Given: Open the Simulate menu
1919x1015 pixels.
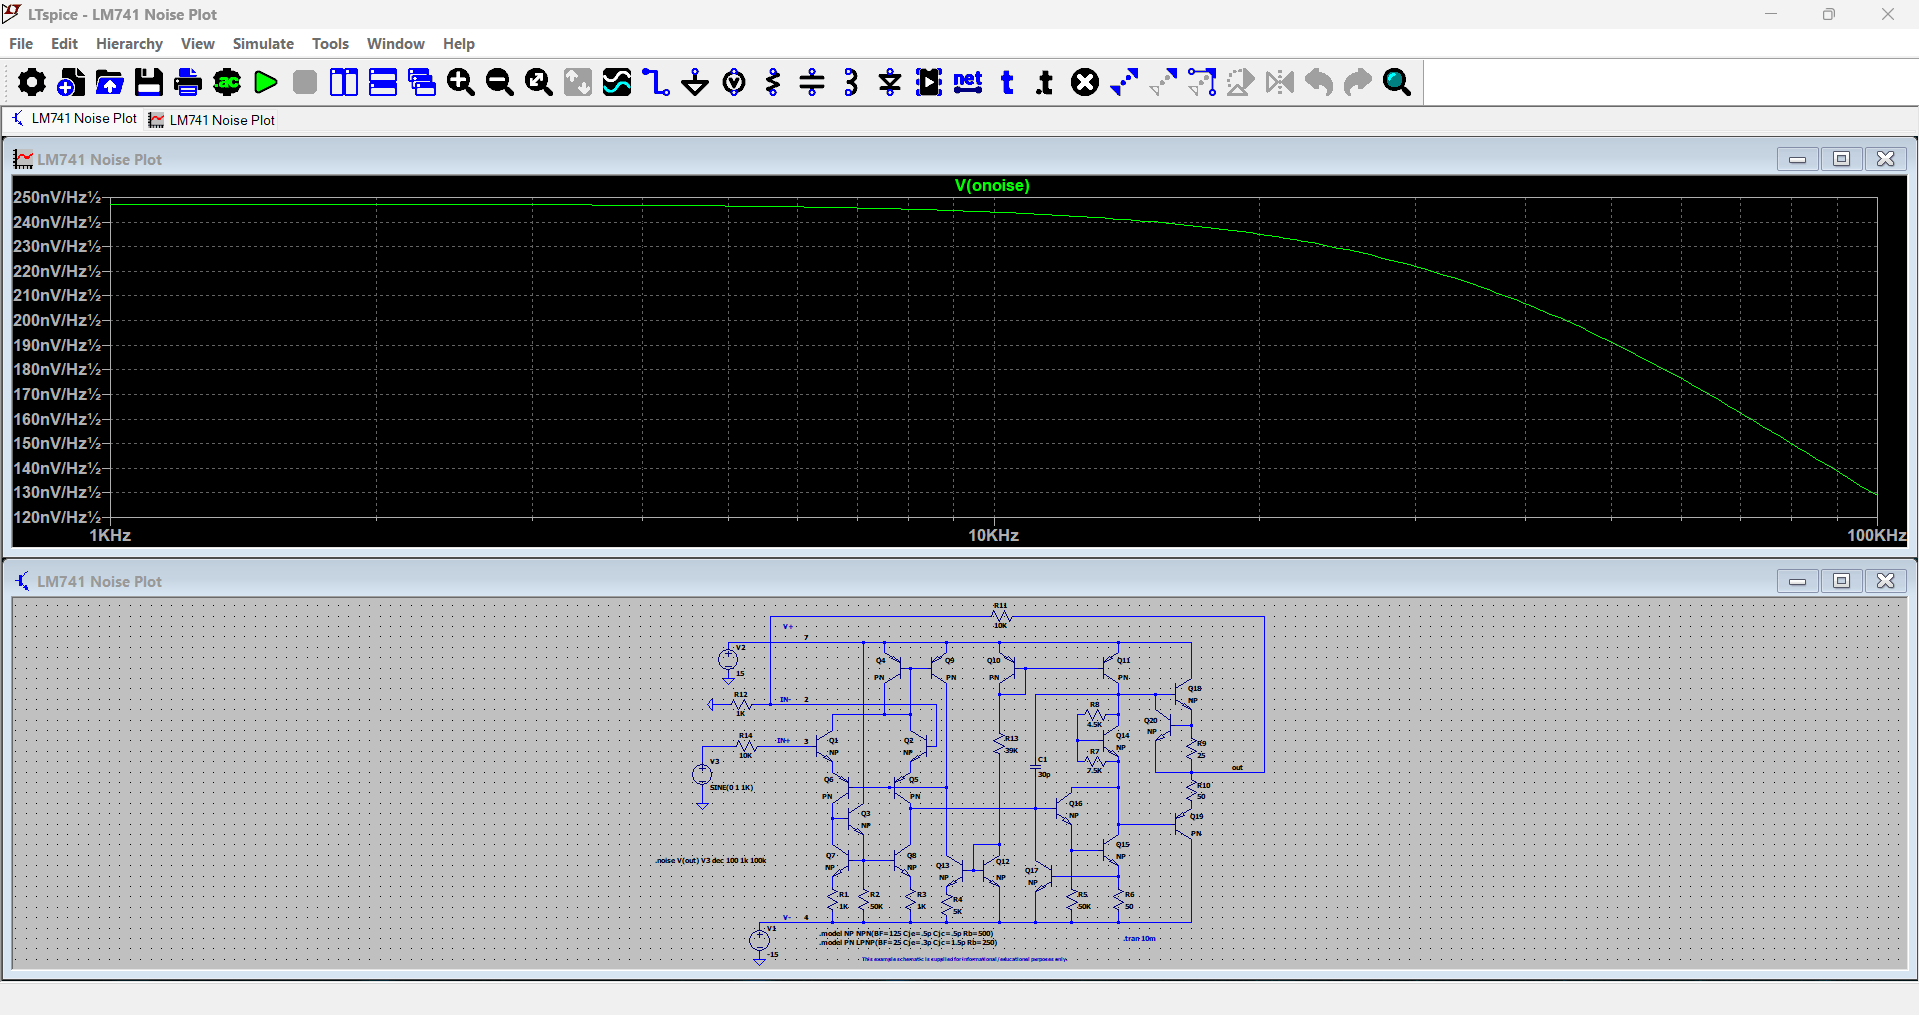Looking at the screenshot, I should [x=263, y=44].
